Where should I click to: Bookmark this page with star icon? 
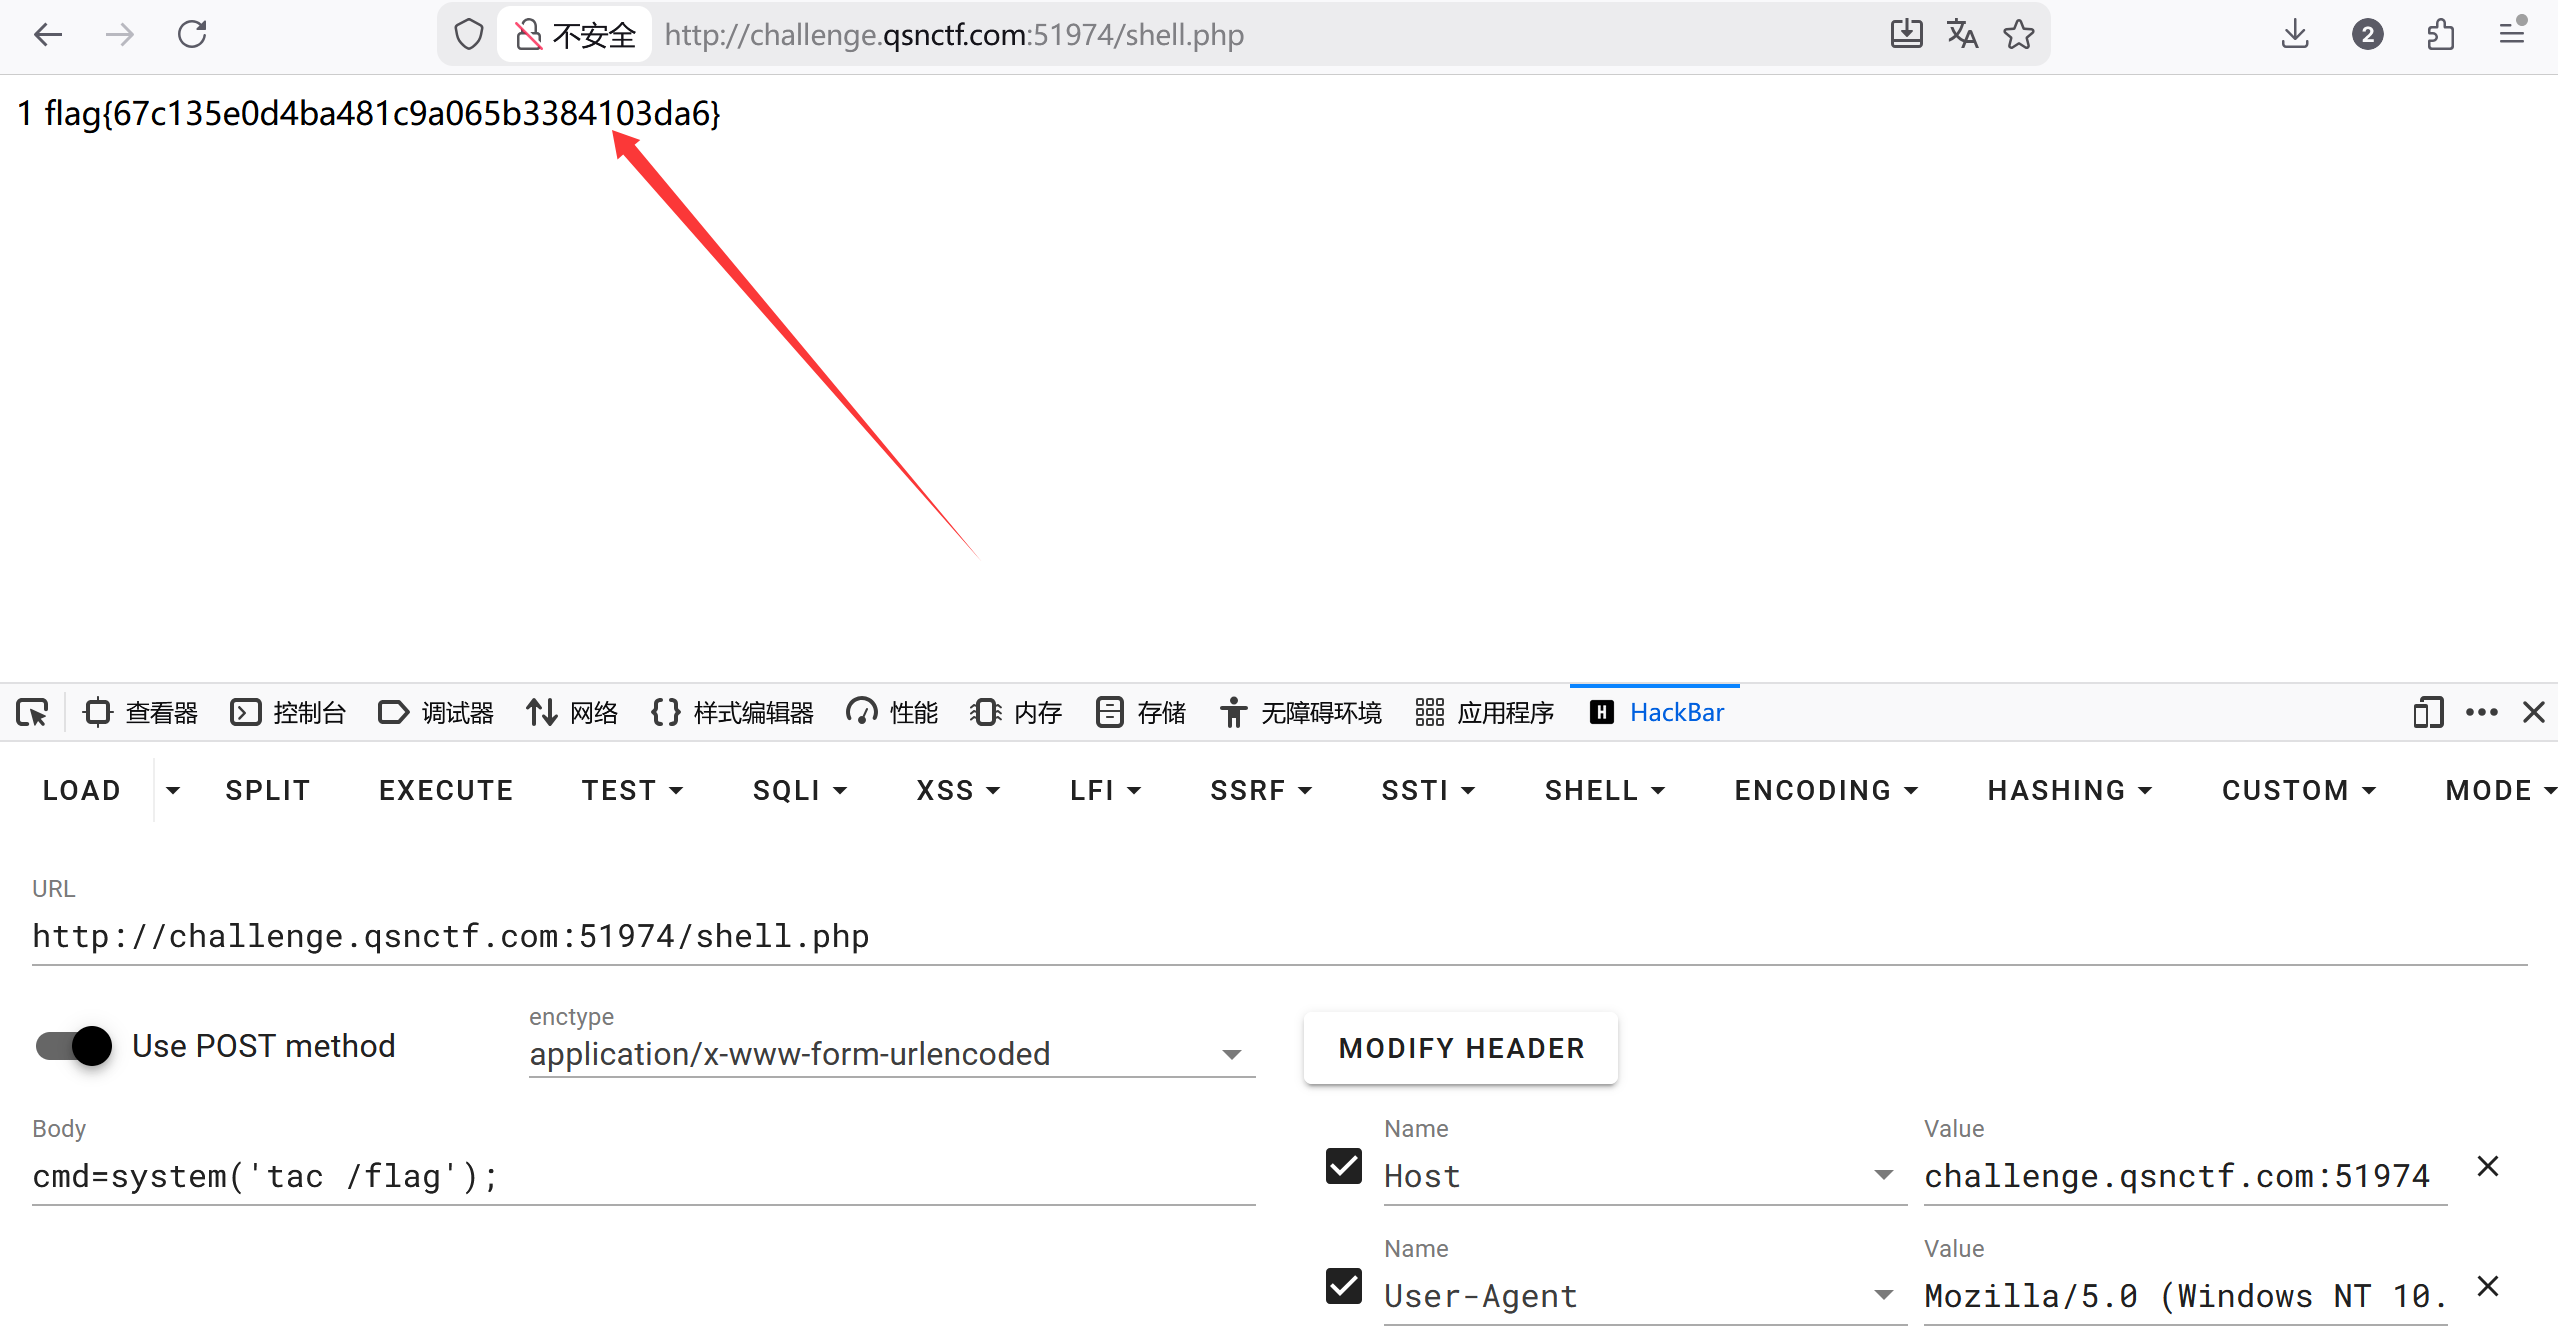[x=2019, y=35]
